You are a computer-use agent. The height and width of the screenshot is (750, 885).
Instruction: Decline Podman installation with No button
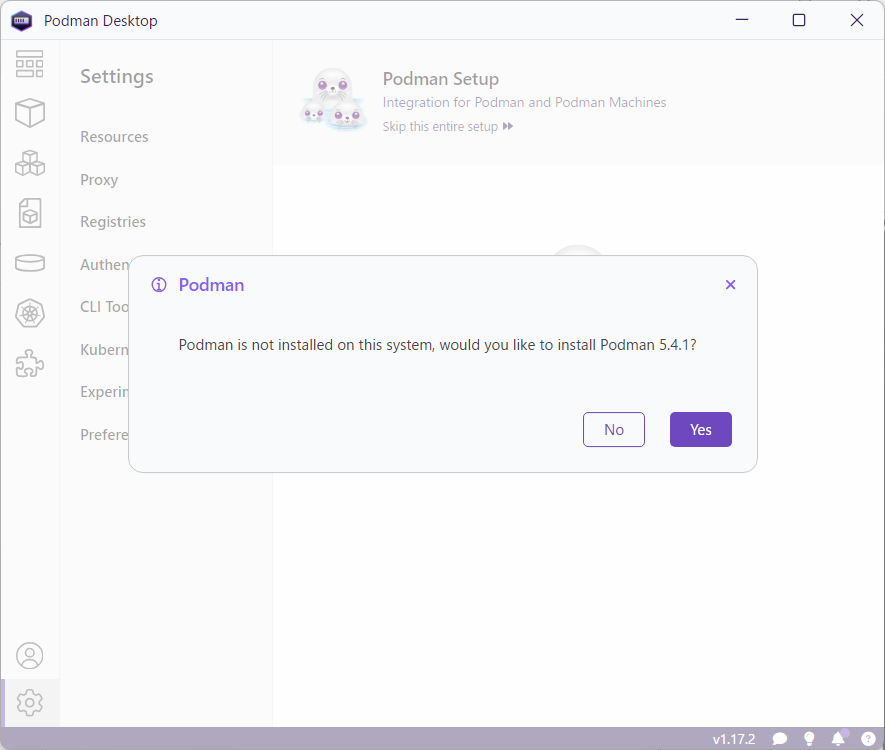(614, 429)
